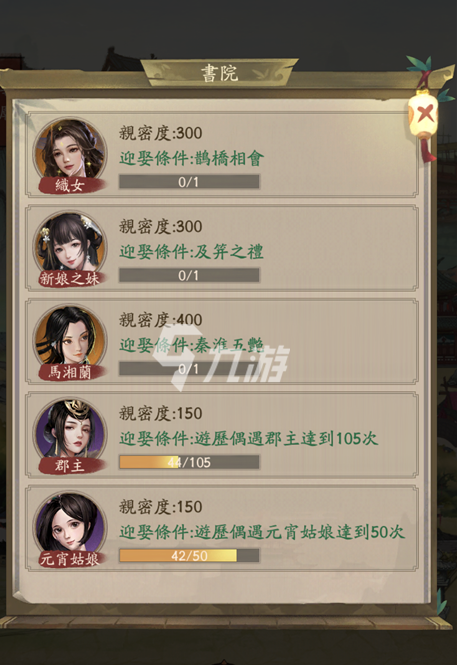Viewport: 457px width, 665px height.
Task: Tap the 織女 red name label
Action: (x=70, y=185)
